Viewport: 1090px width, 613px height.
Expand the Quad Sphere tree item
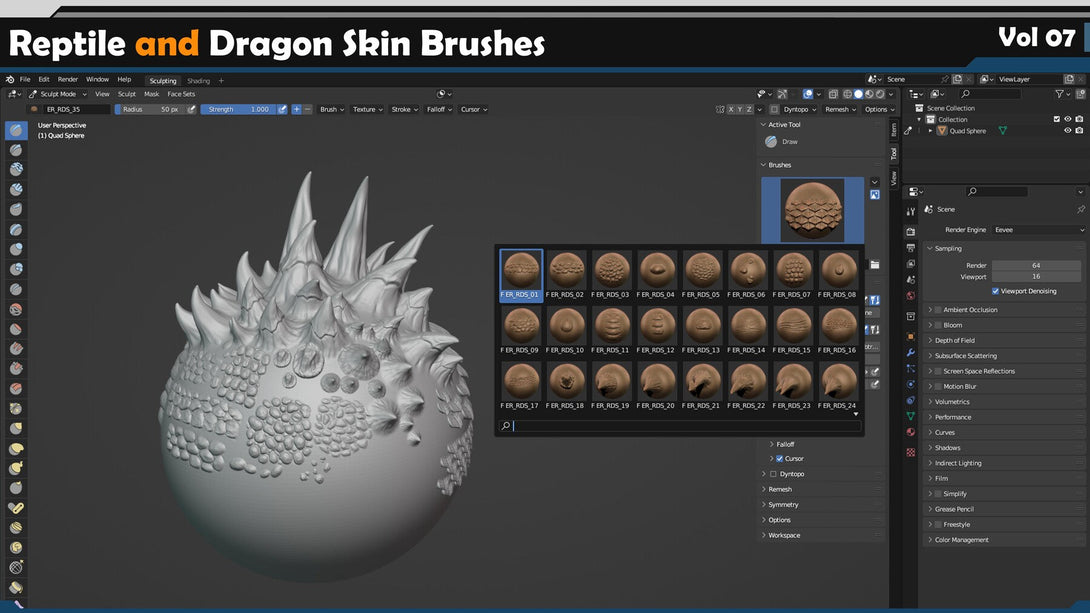930,131
